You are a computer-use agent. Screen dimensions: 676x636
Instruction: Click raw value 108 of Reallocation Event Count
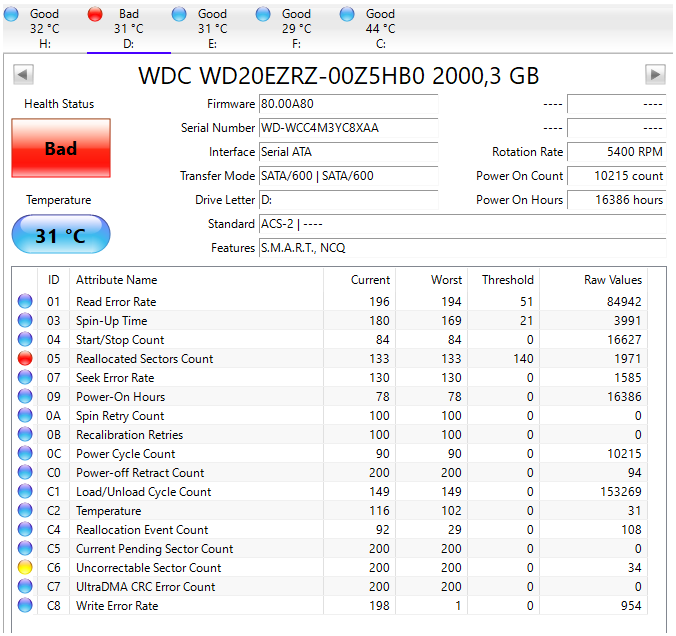[631, 529]
